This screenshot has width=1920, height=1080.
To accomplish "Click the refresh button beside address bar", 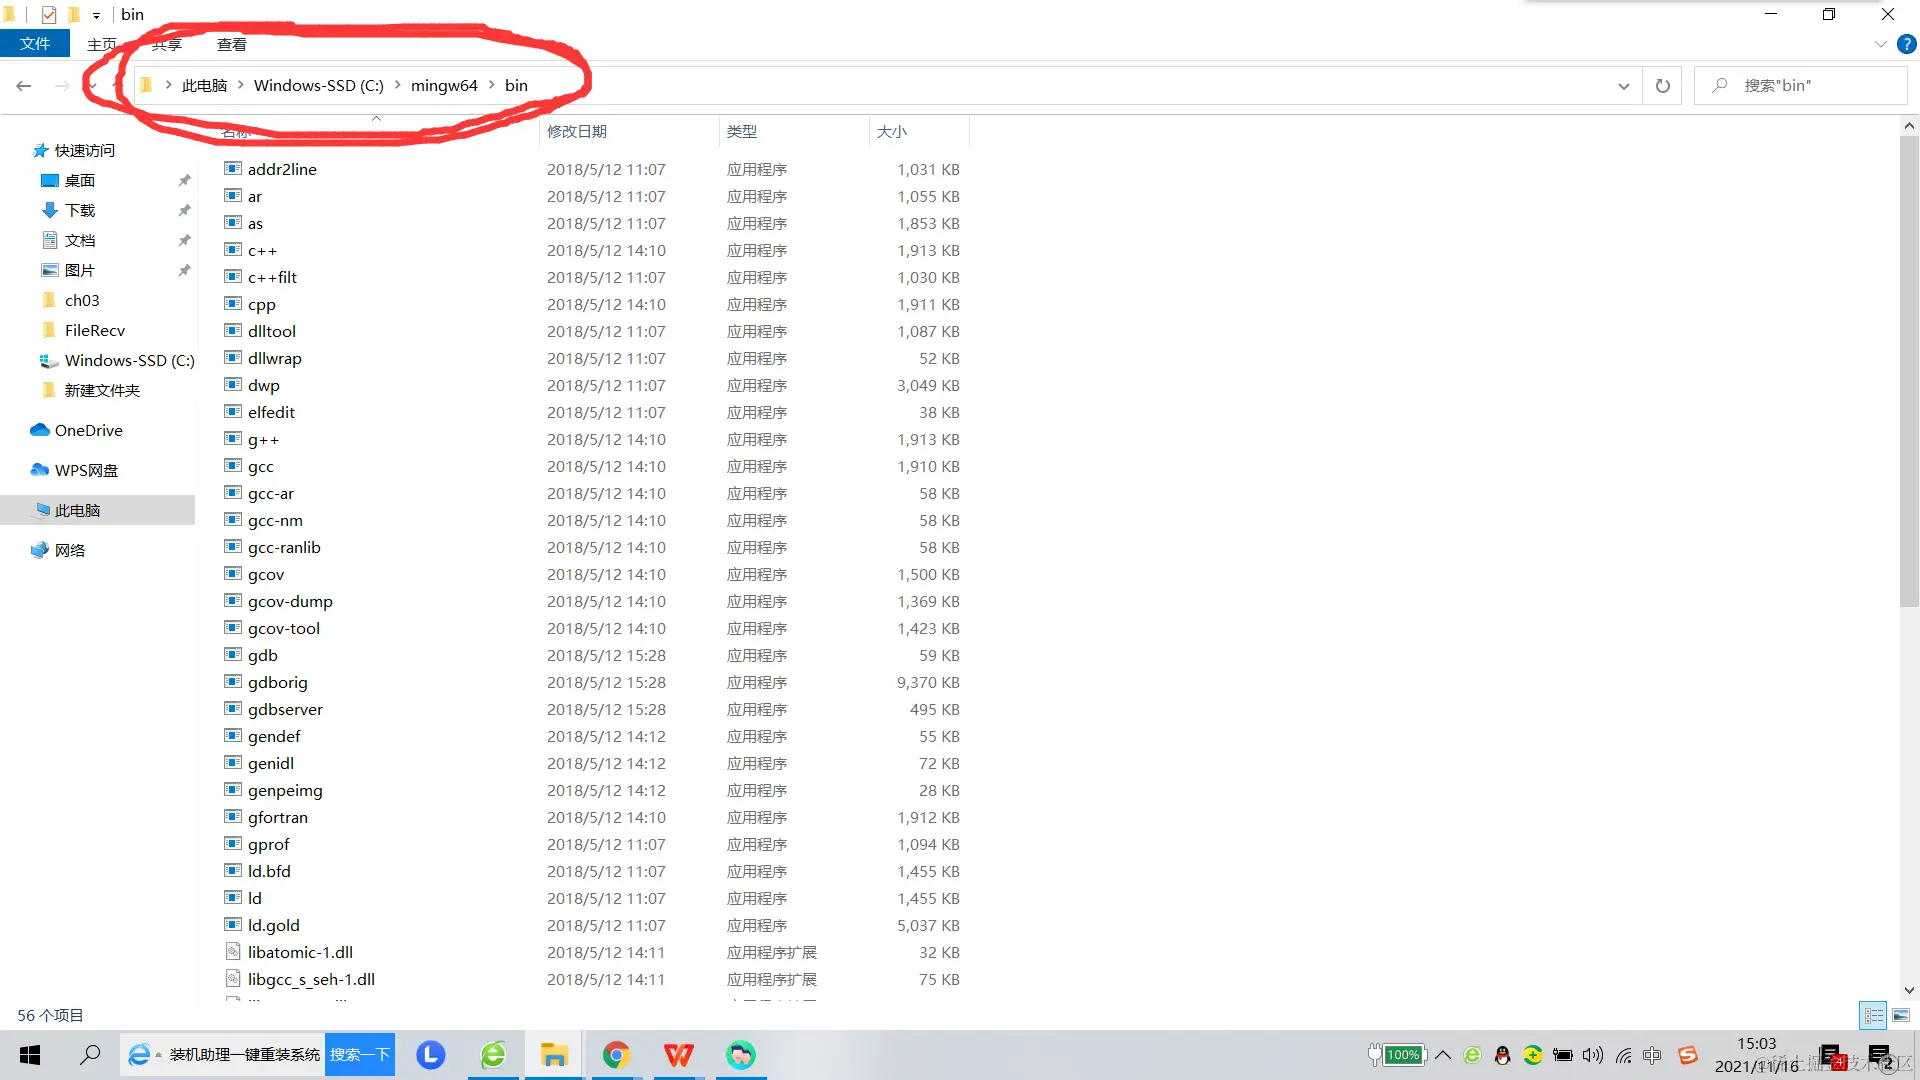I will [1662, 86].
